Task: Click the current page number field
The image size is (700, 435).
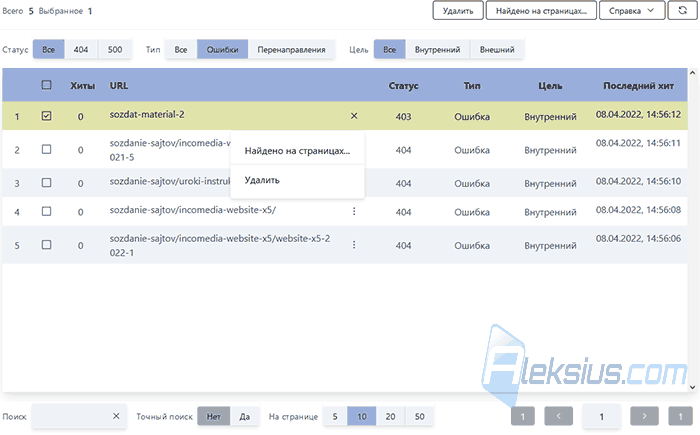Action: [x=601, y=416]
